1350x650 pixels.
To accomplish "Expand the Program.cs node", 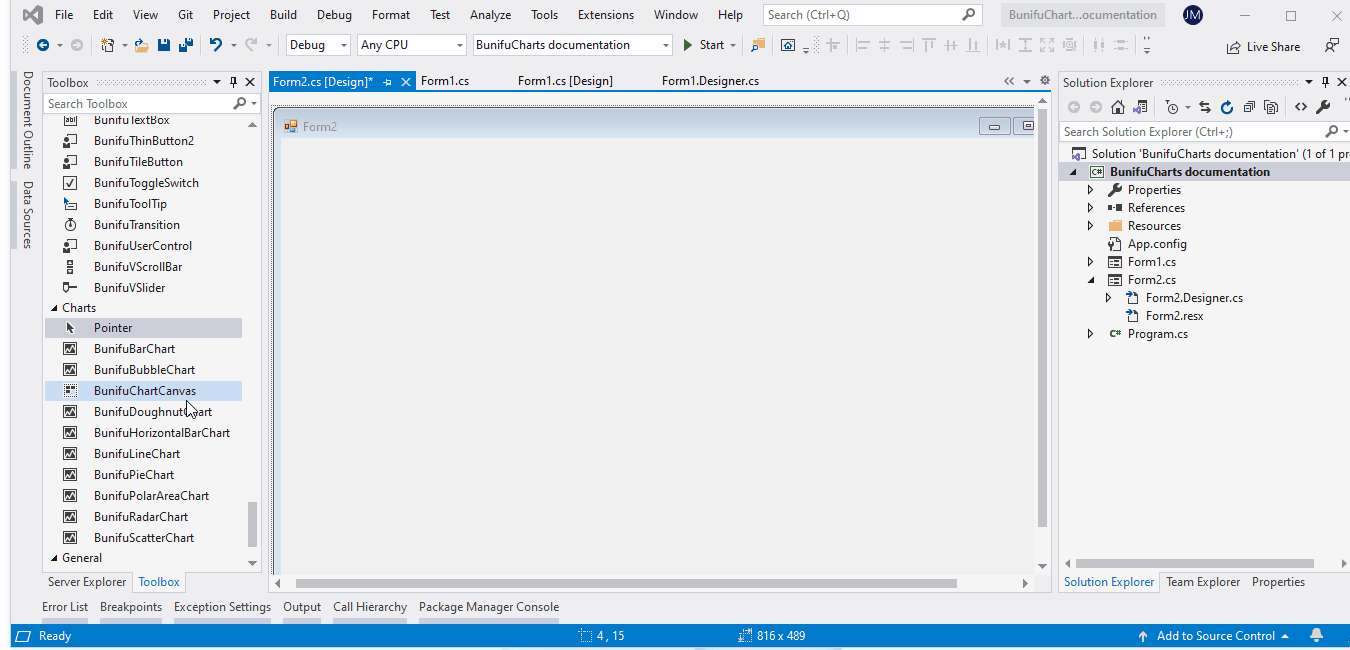I will pyautogui.click(x=1091, y=334).
